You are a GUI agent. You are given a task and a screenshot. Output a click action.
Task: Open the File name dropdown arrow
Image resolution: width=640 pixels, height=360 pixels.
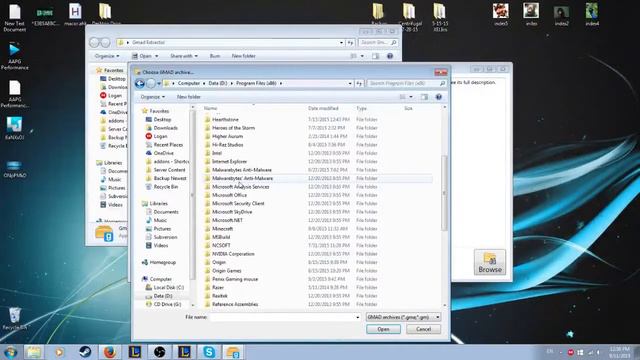tap(358, 317)
